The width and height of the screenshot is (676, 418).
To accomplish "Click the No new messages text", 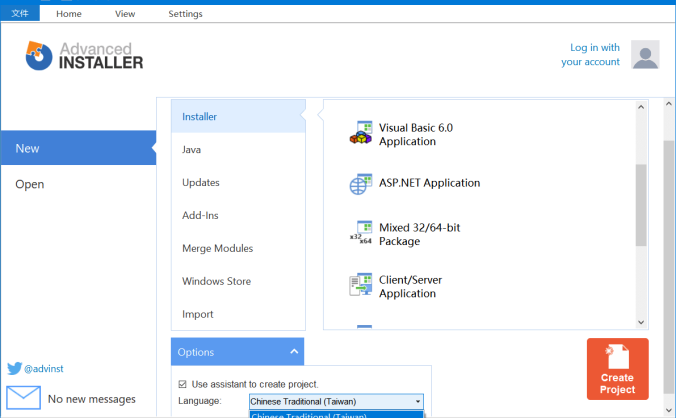I will pos(91,399).
